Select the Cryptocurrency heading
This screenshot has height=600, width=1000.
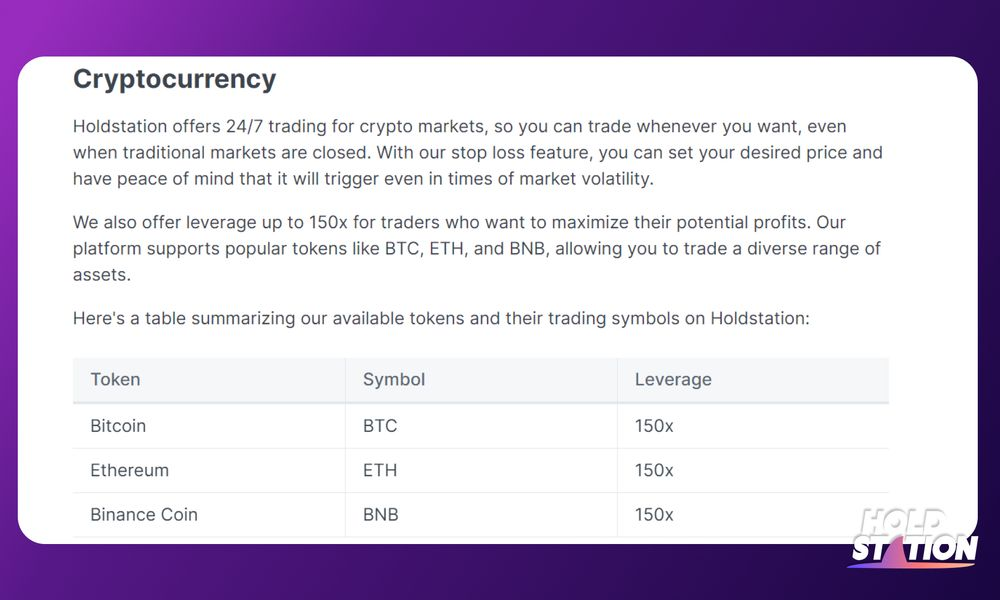pos(174,80)
